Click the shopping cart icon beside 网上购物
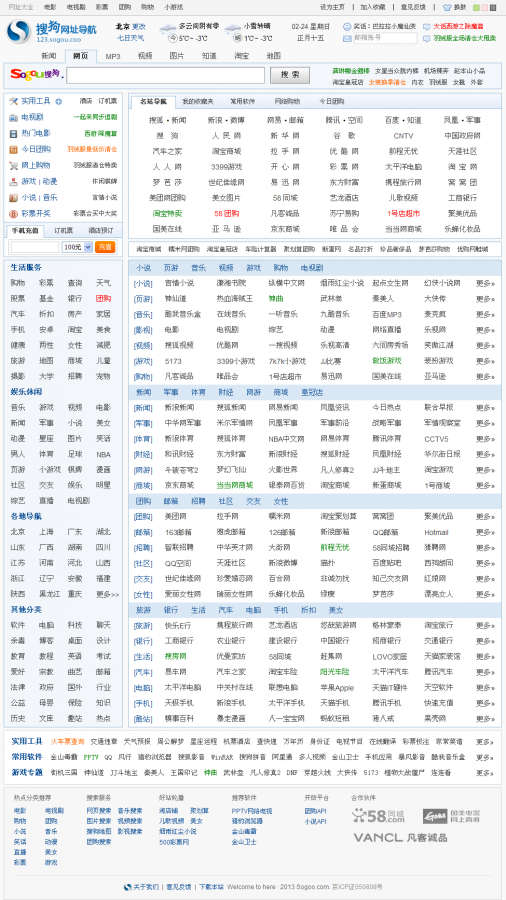506x900 pixels. (14, 165)
